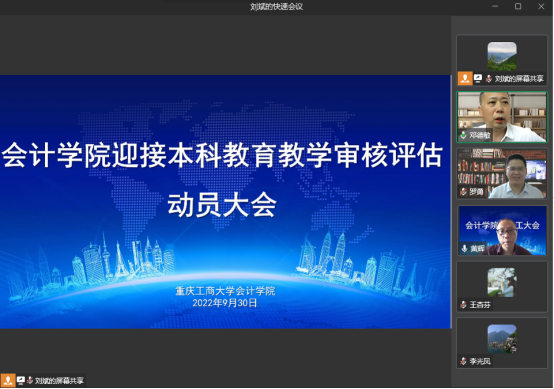Select 黄辉's video tile
This screenshot has width=554, height=389.
click(502, 230)
